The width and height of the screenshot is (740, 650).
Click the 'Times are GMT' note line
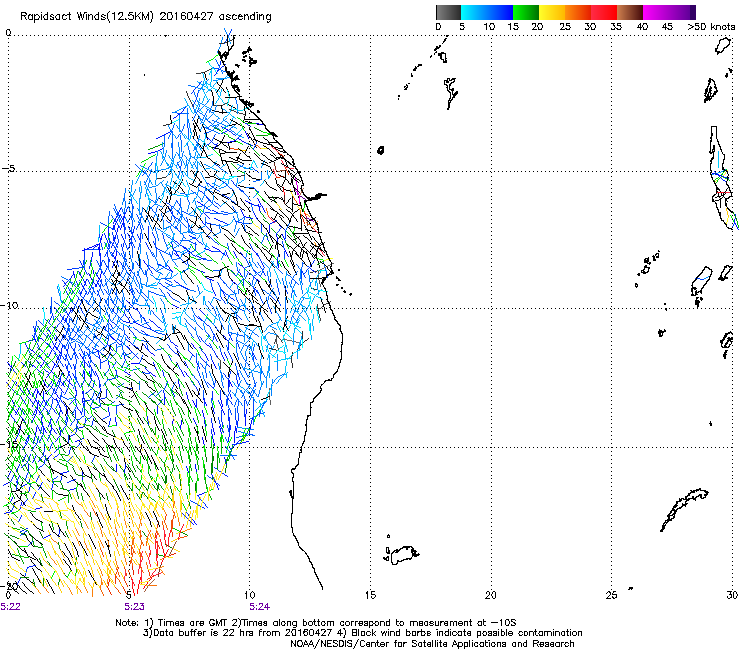pos(316,623)
